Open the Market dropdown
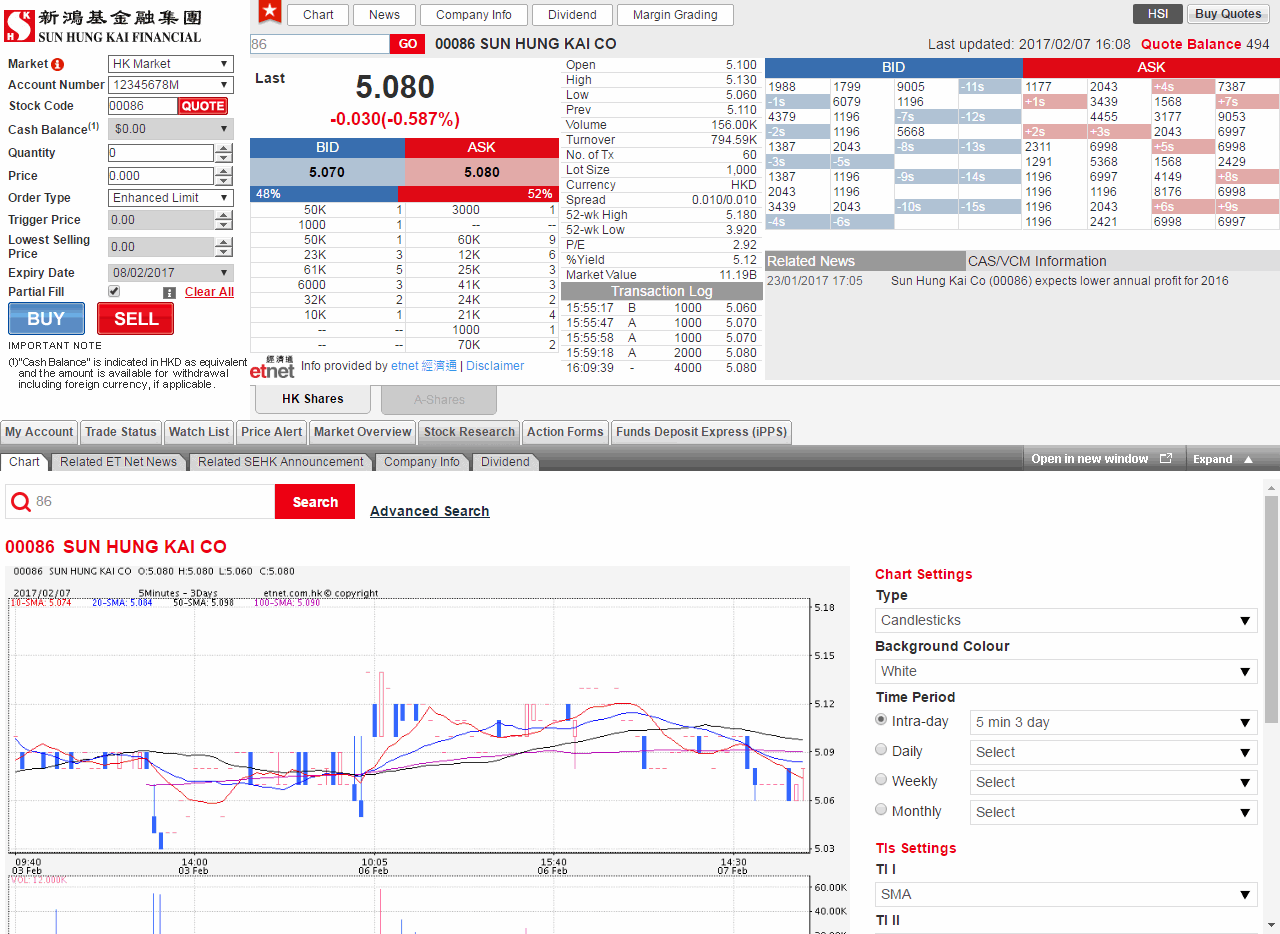 tap(170, 64)
